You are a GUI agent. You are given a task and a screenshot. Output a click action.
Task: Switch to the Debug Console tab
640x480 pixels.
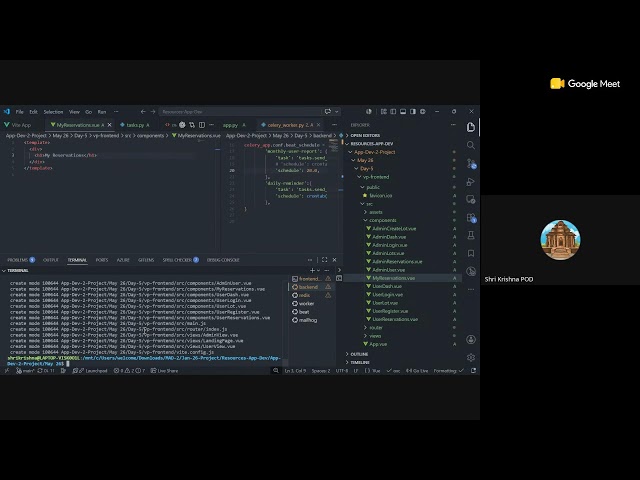tap(223, 260)
